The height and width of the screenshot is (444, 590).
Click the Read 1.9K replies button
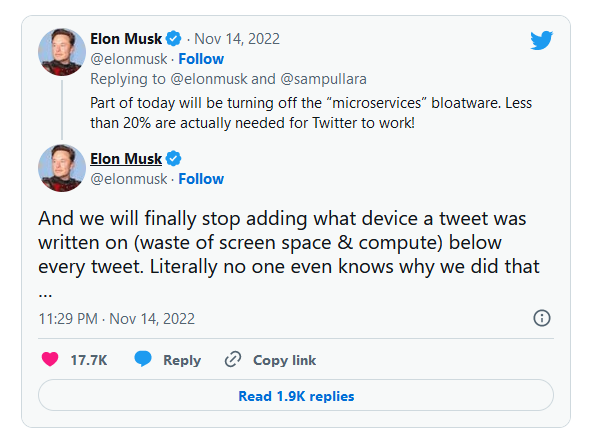click(296, 395)
